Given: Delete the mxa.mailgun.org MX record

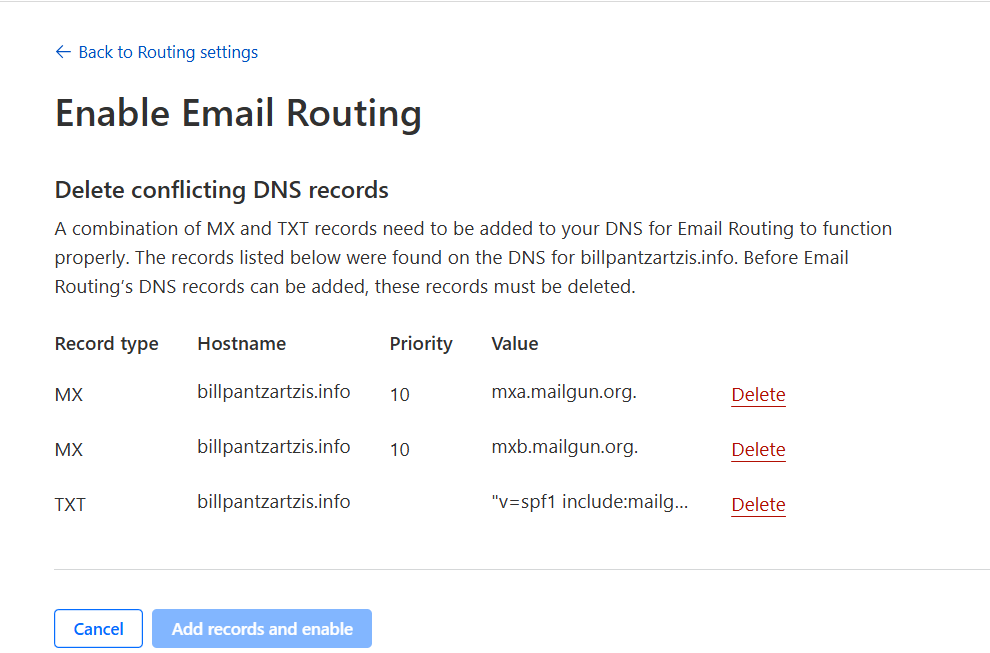Looking at the screenshot, I should coord(758,395).
